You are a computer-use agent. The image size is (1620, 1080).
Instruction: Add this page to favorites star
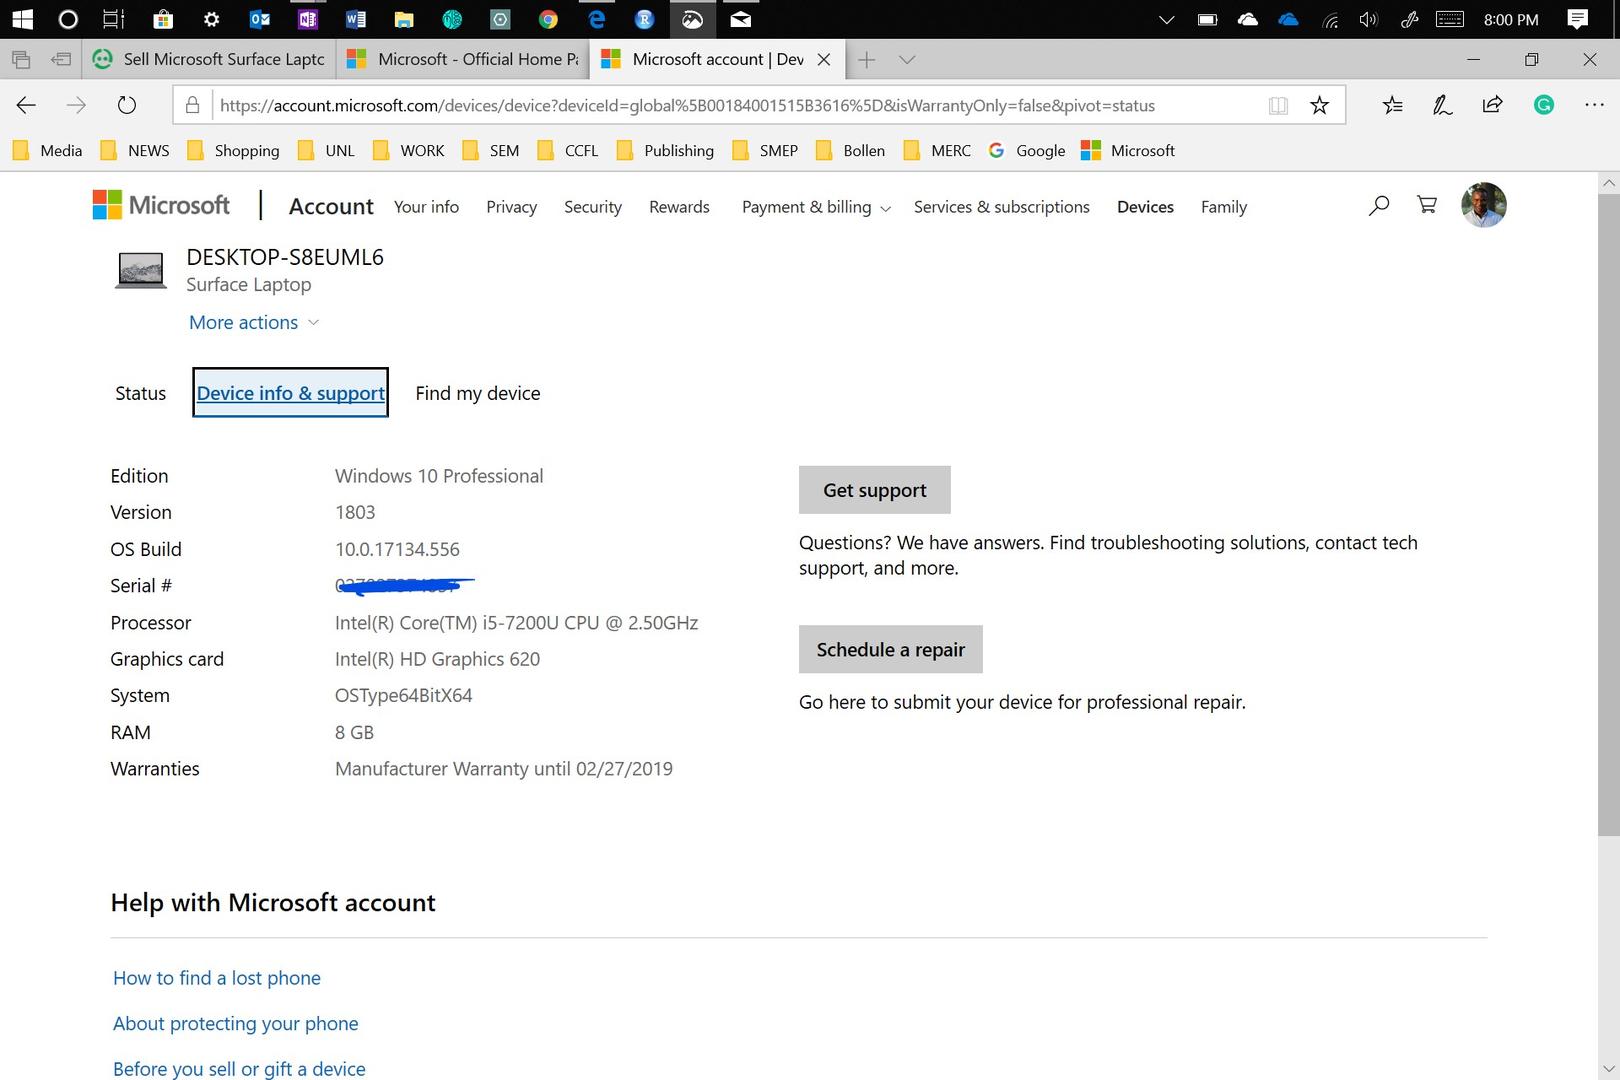pos(1320,105)
